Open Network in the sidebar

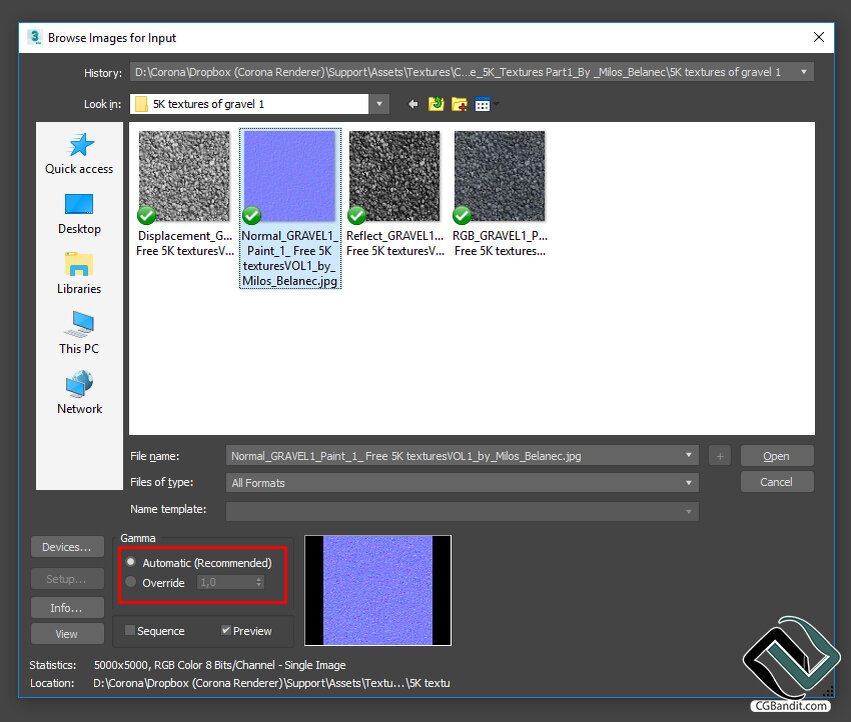coord(79,393)
